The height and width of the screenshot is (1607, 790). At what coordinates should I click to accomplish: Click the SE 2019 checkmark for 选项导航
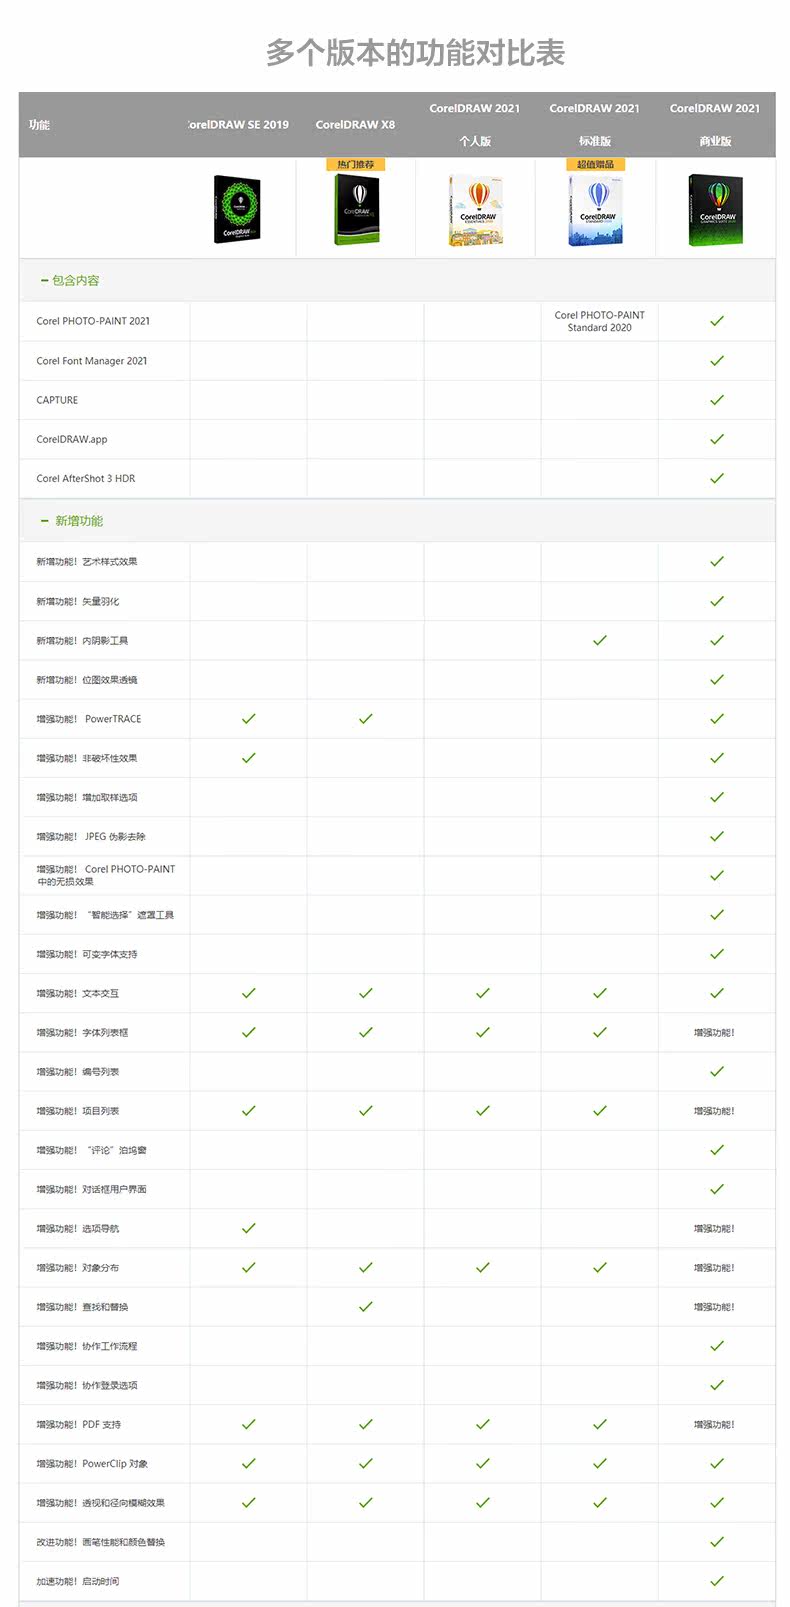(249, 1228)
